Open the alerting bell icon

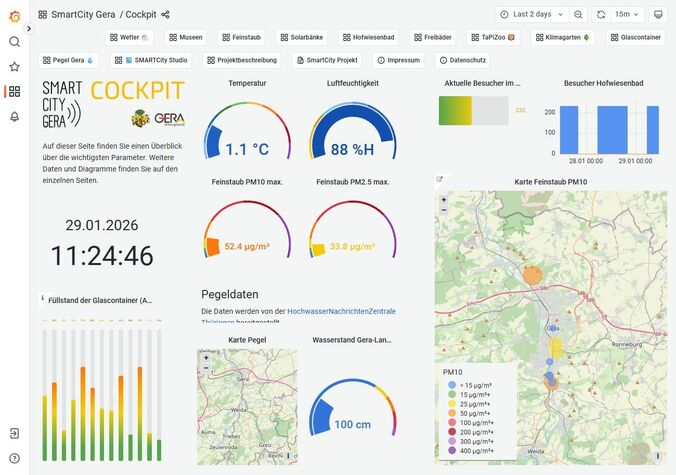tap(15, 116)
